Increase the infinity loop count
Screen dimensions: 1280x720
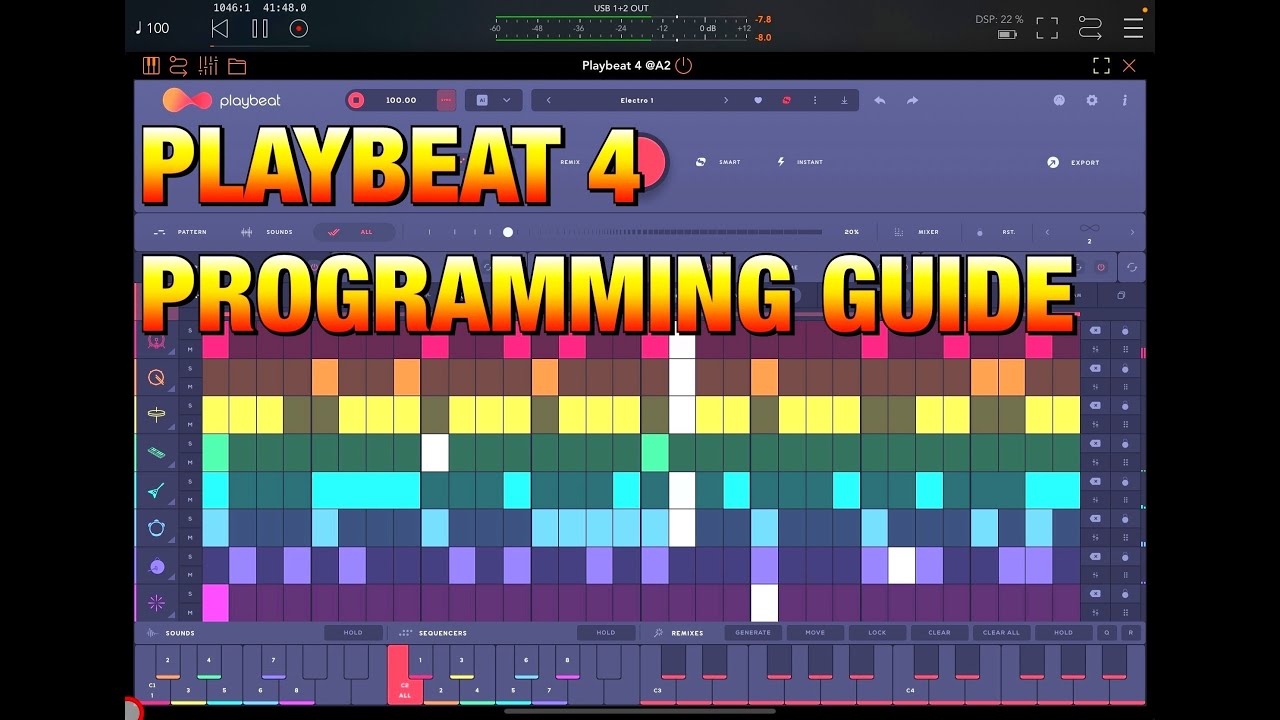1132,232
